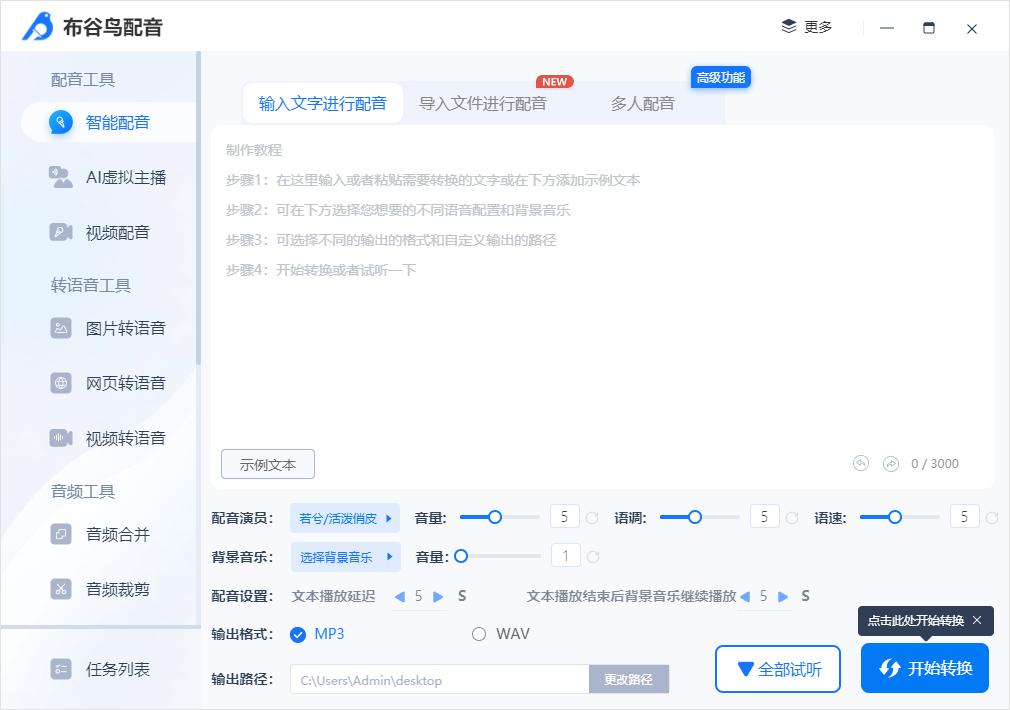
Task: Open 视频转语音 tool
Action: click(108, 438)
